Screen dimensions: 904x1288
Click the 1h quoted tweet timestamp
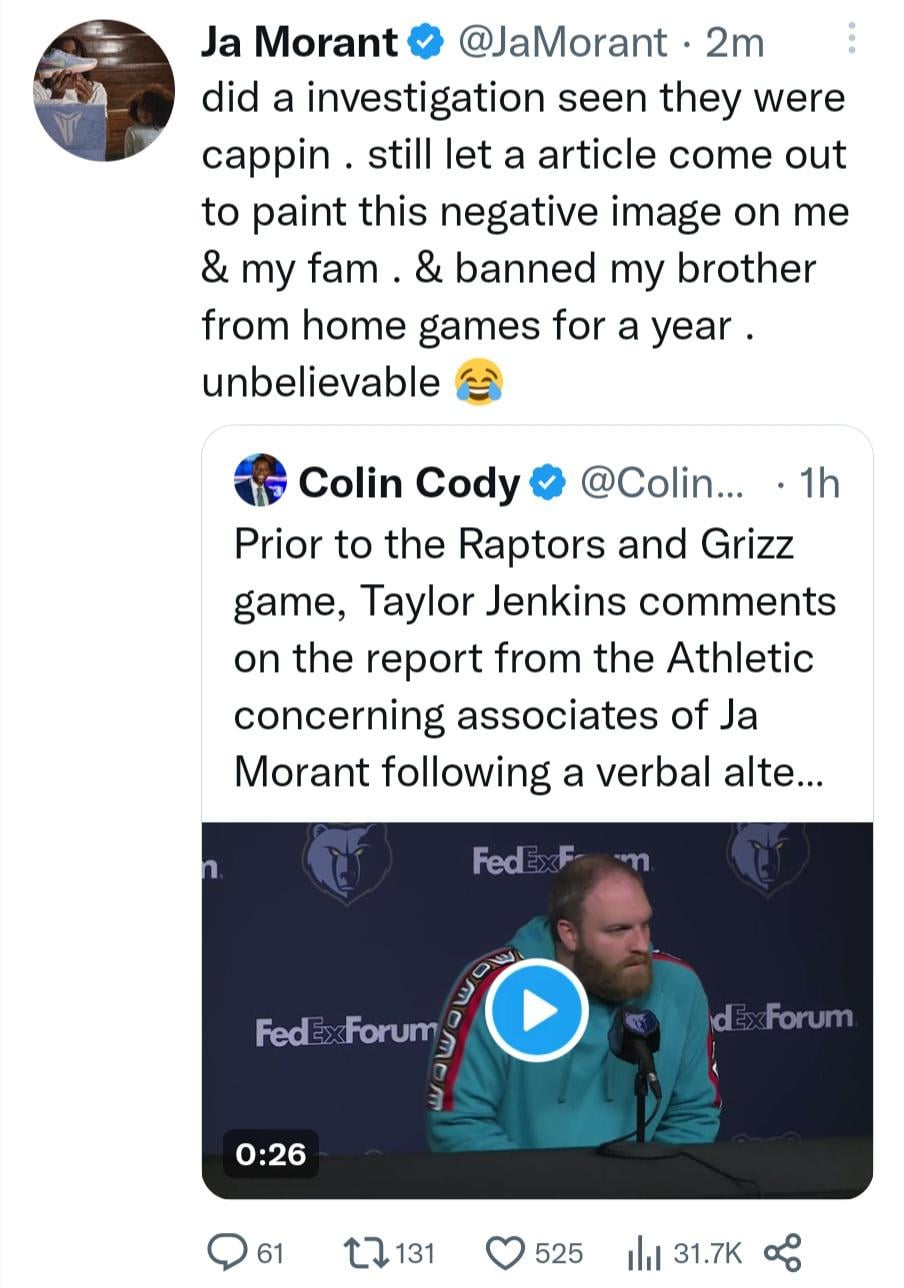(x=819, y=483)
